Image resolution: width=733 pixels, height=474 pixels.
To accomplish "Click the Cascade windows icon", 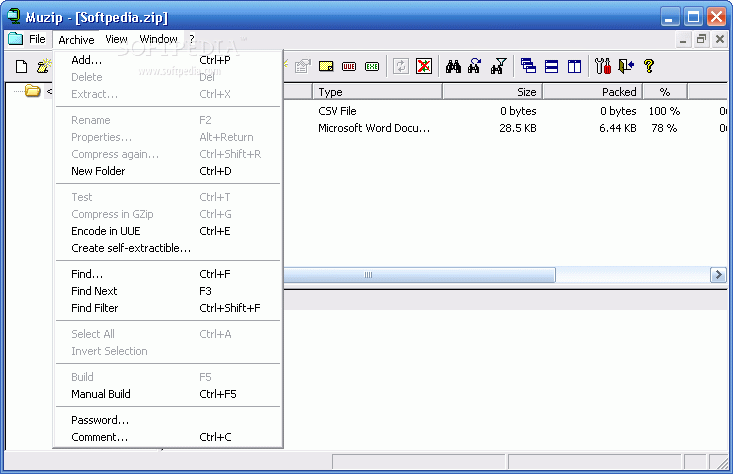I will point(528,66).
